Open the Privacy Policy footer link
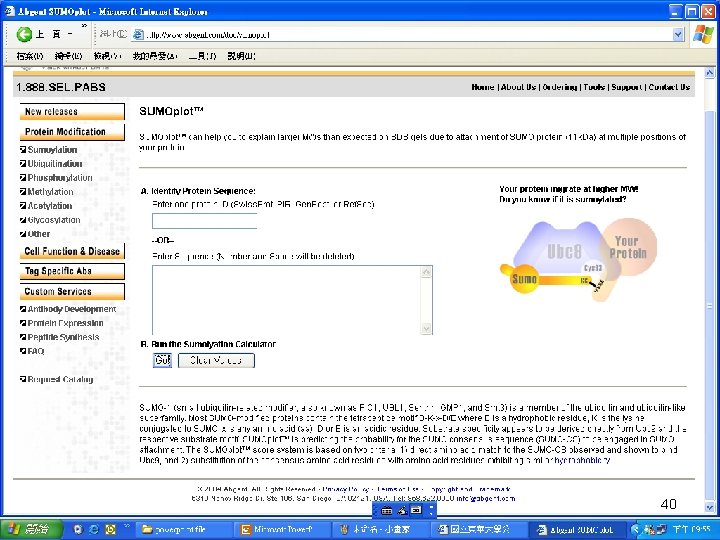Image resolution: width=720 pixels, height=540 pixels. click(x=346, y=489)
